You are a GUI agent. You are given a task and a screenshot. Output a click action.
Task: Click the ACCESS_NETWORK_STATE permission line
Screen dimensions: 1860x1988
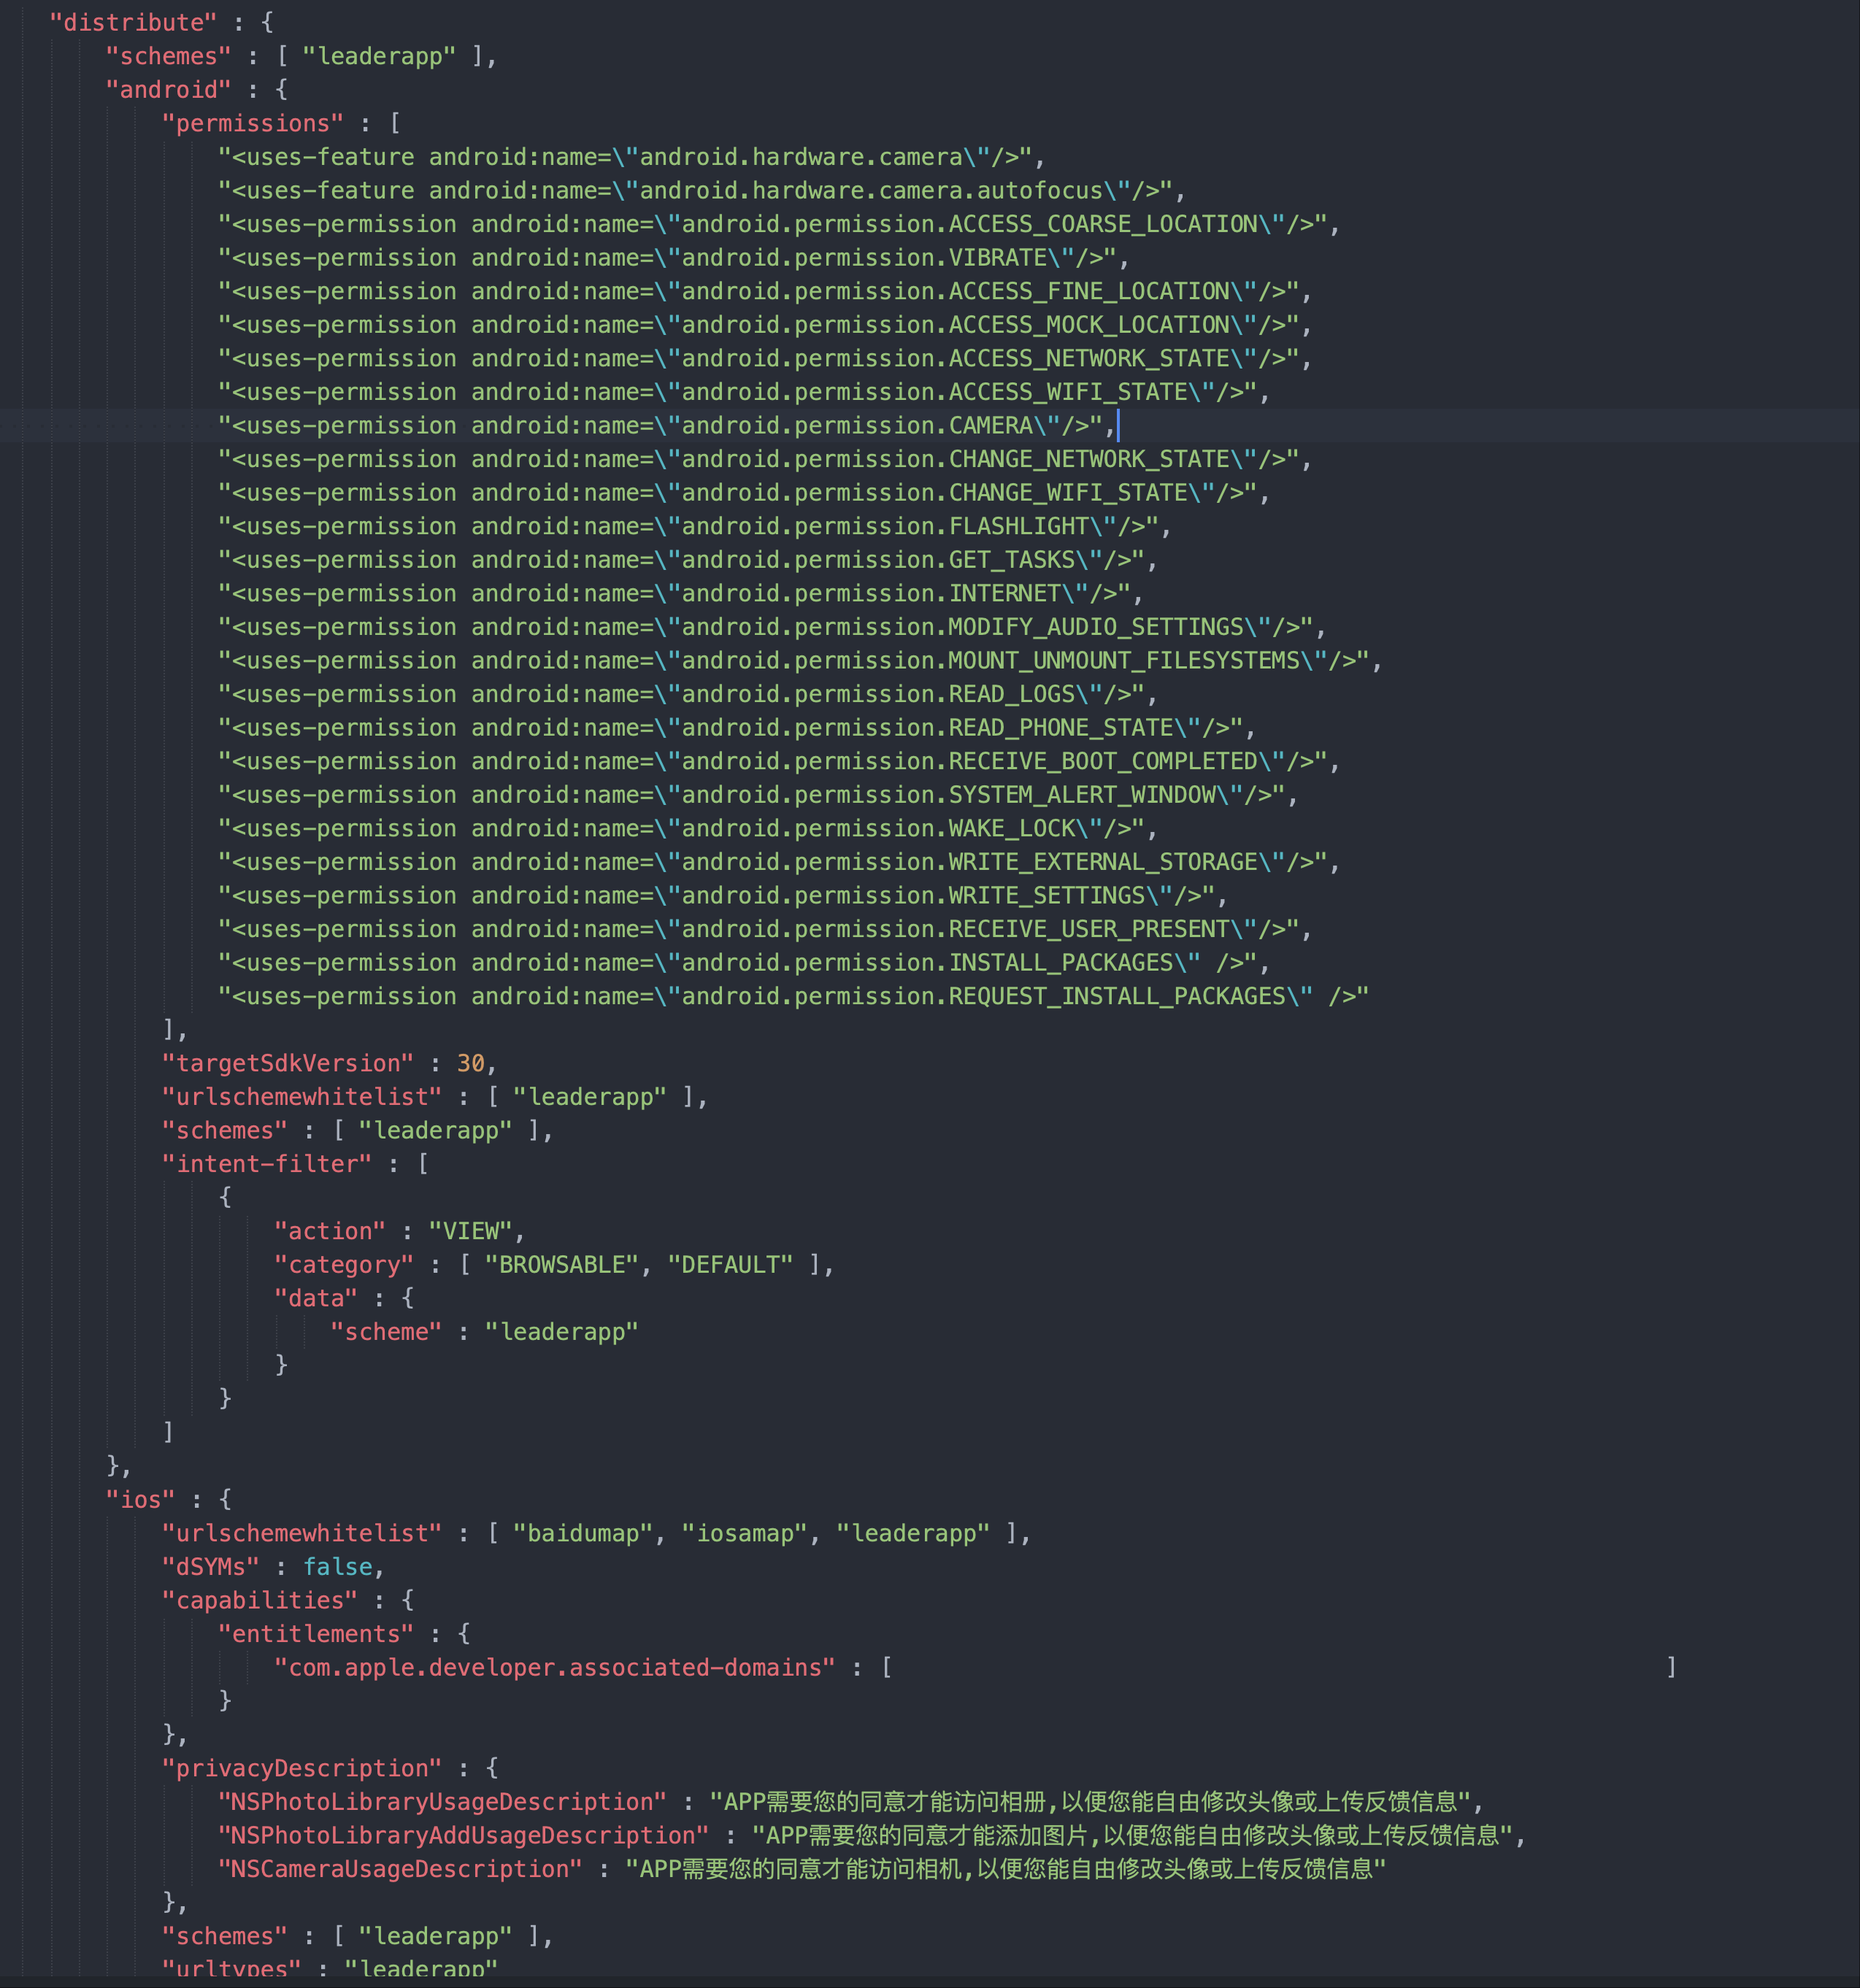pyautogui.click(x=764, y=358)
